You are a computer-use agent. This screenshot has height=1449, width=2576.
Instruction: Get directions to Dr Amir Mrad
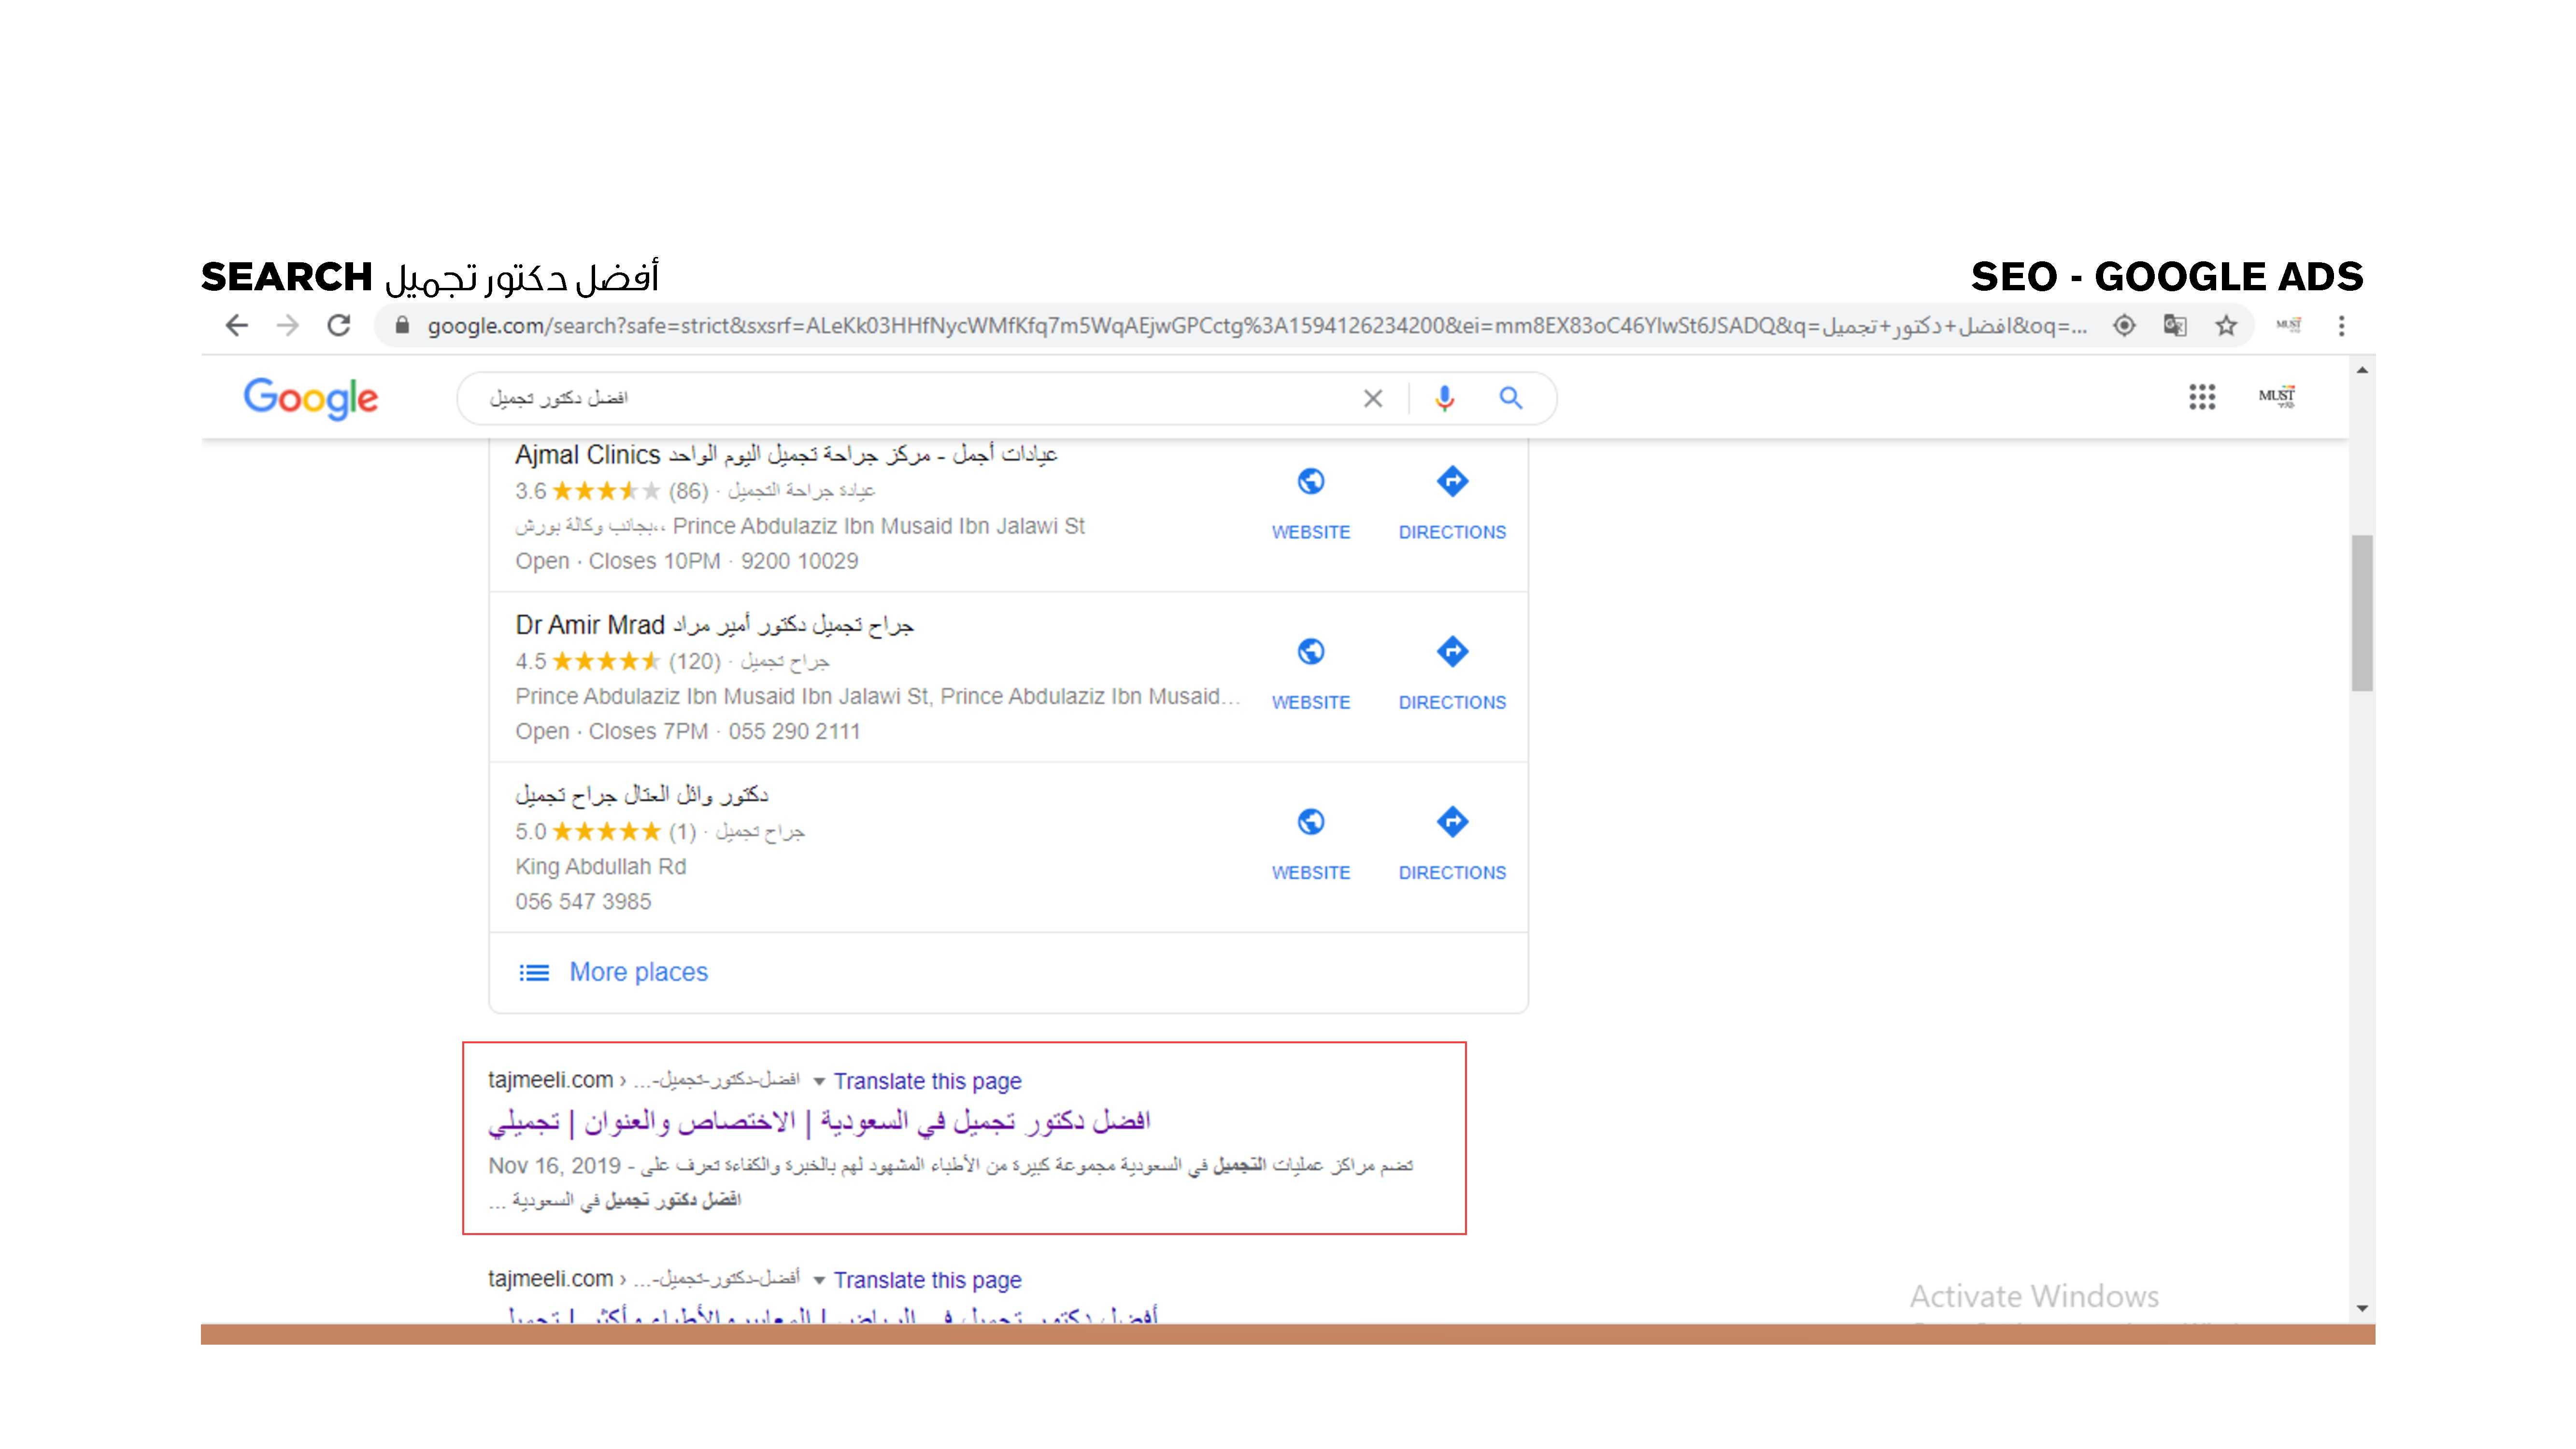click(1452, 652)
